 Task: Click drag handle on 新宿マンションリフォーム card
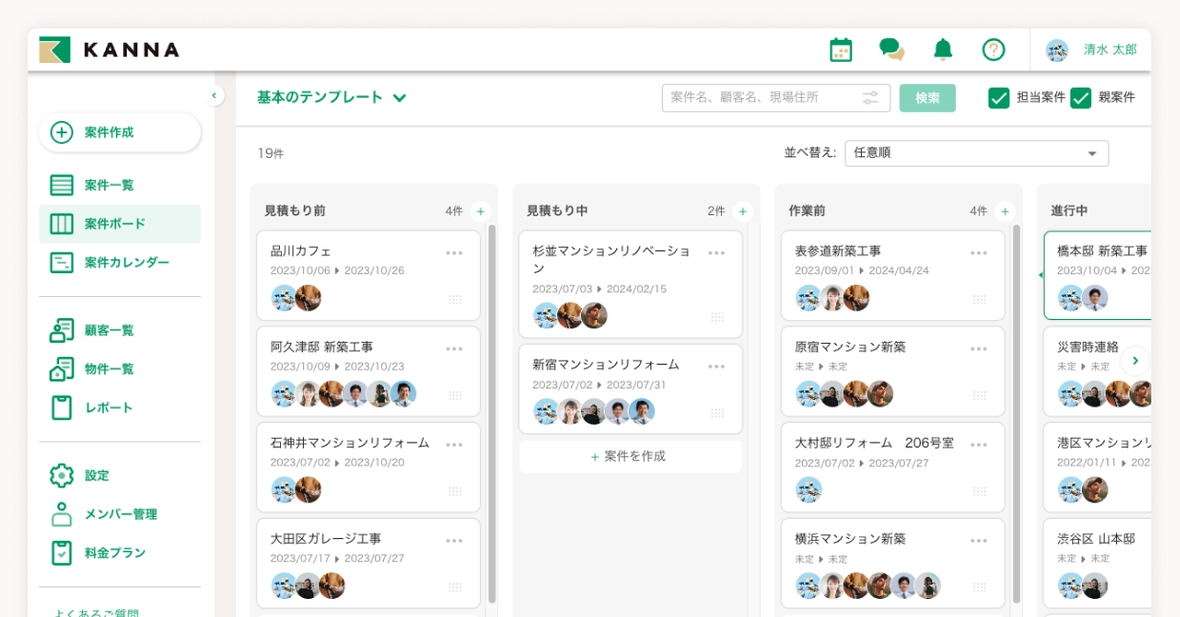pos(717,413)
